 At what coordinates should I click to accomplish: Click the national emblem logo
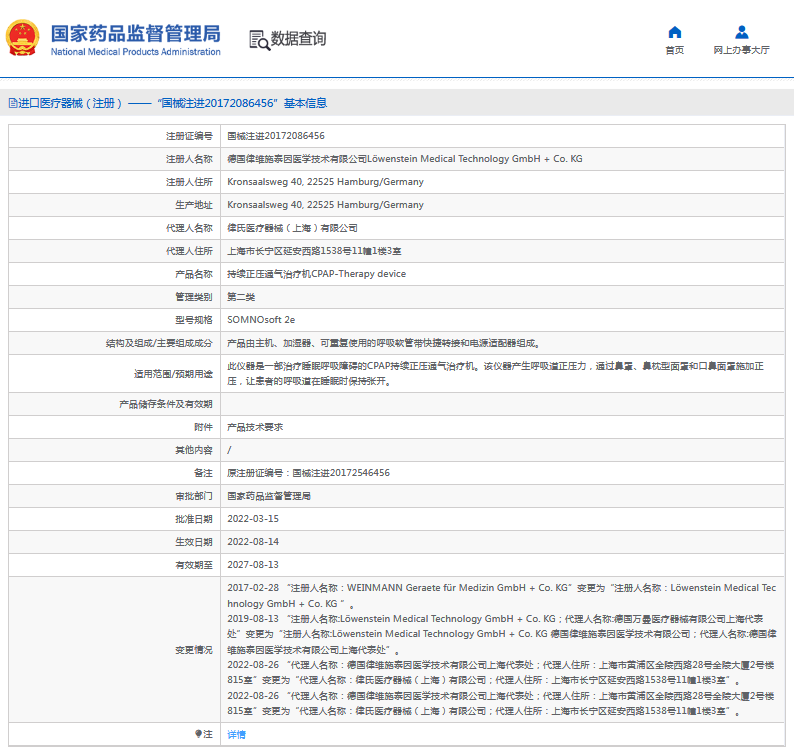pyautogui.click(x=22, y=38)
